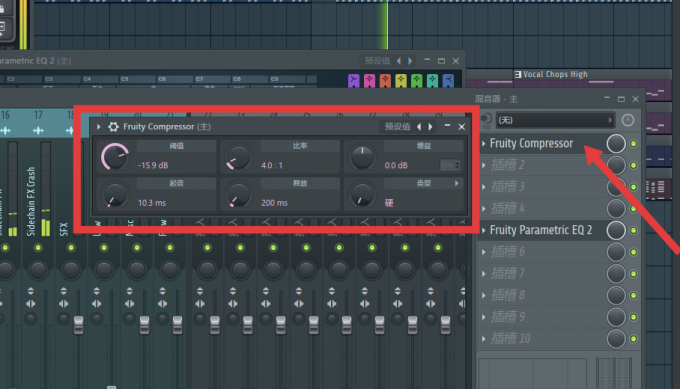
Task: Select the yellow band token in Parametric EQ 2
Action: [401, 81]
